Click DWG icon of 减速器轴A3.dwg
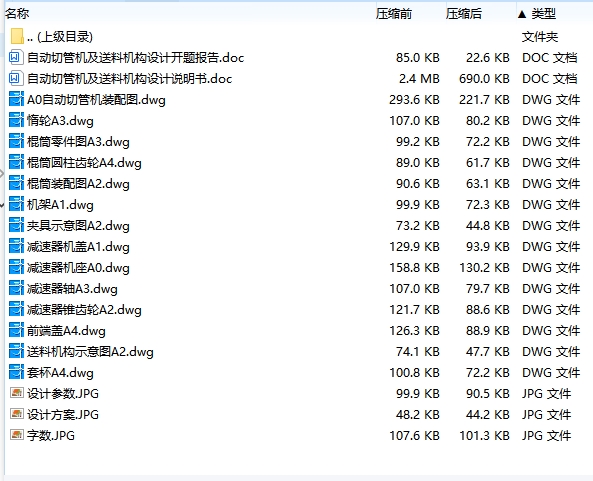The height and width of the screenshot is (481, 593). [16, 289]
